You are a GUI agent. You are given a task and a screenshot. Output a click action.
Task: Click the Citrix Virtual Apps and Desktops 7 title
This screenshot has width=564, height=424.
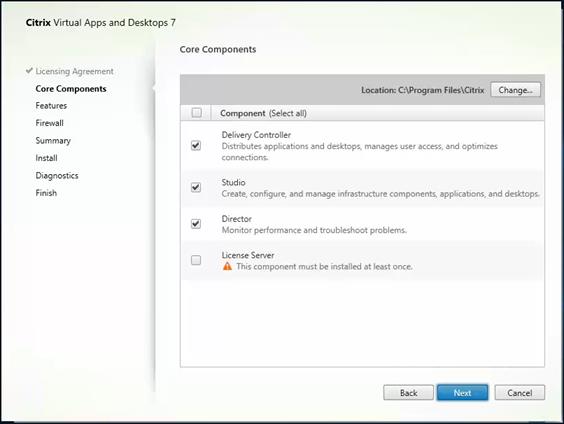coord(101,23)
